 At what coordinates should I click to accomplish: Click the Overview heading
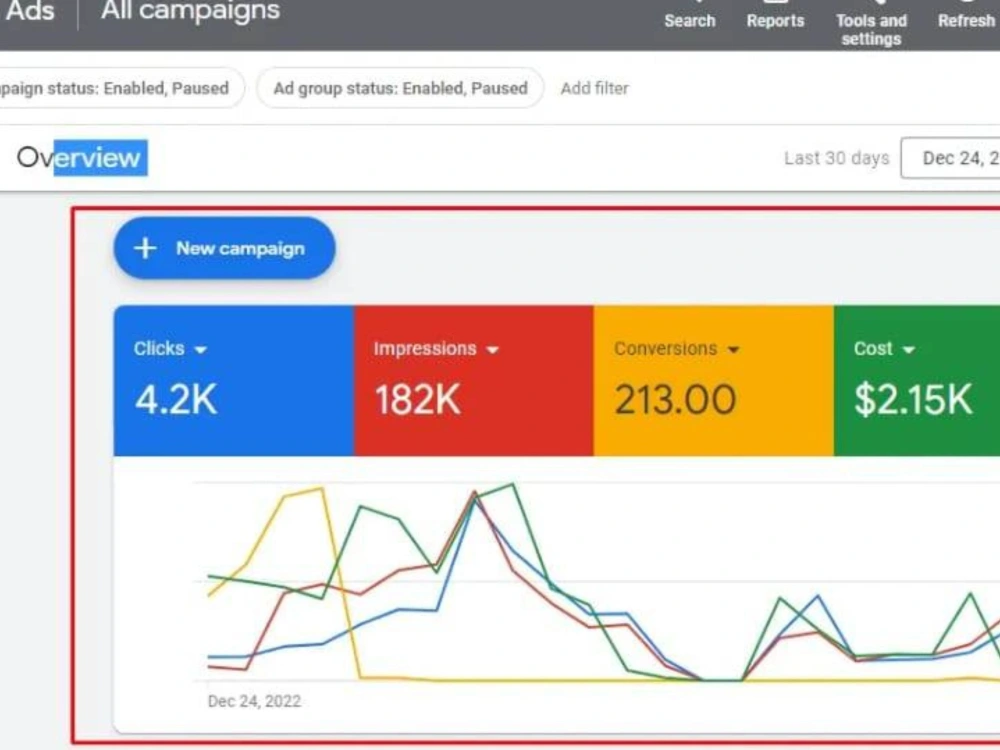(78, 158)
